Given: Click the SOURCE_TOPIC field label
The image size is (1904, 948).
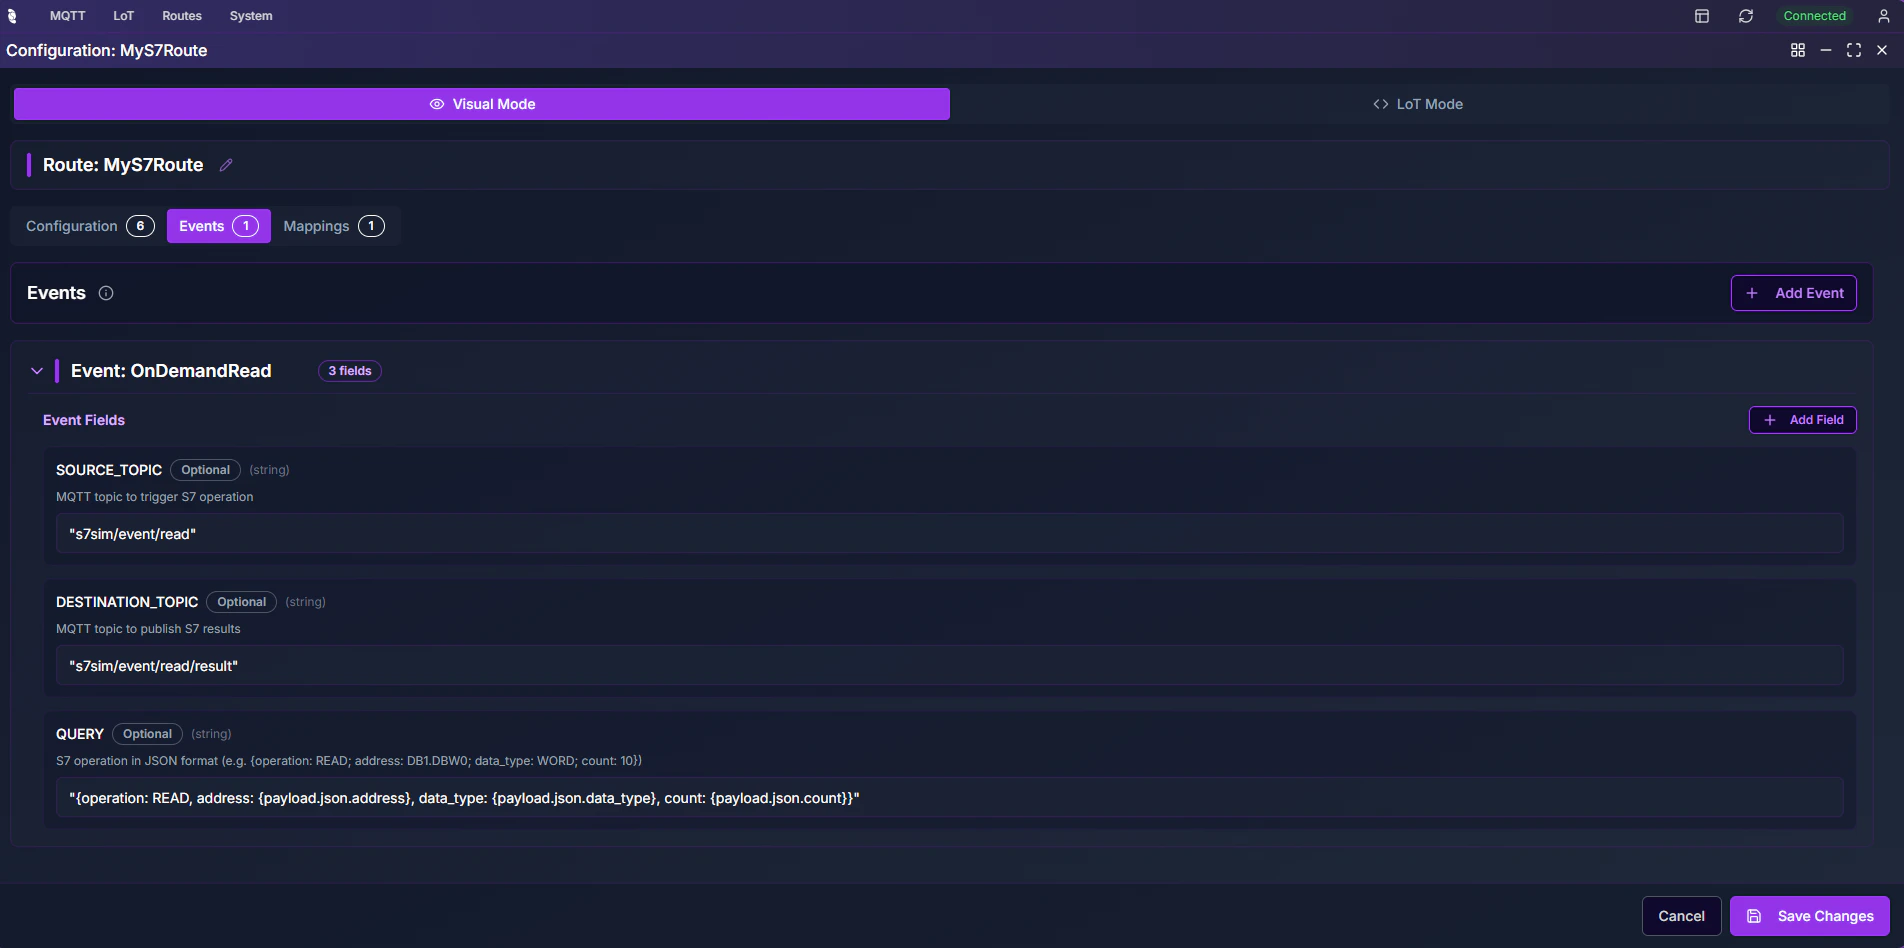Looking at the screenshot, I should (x=109, y=470).
